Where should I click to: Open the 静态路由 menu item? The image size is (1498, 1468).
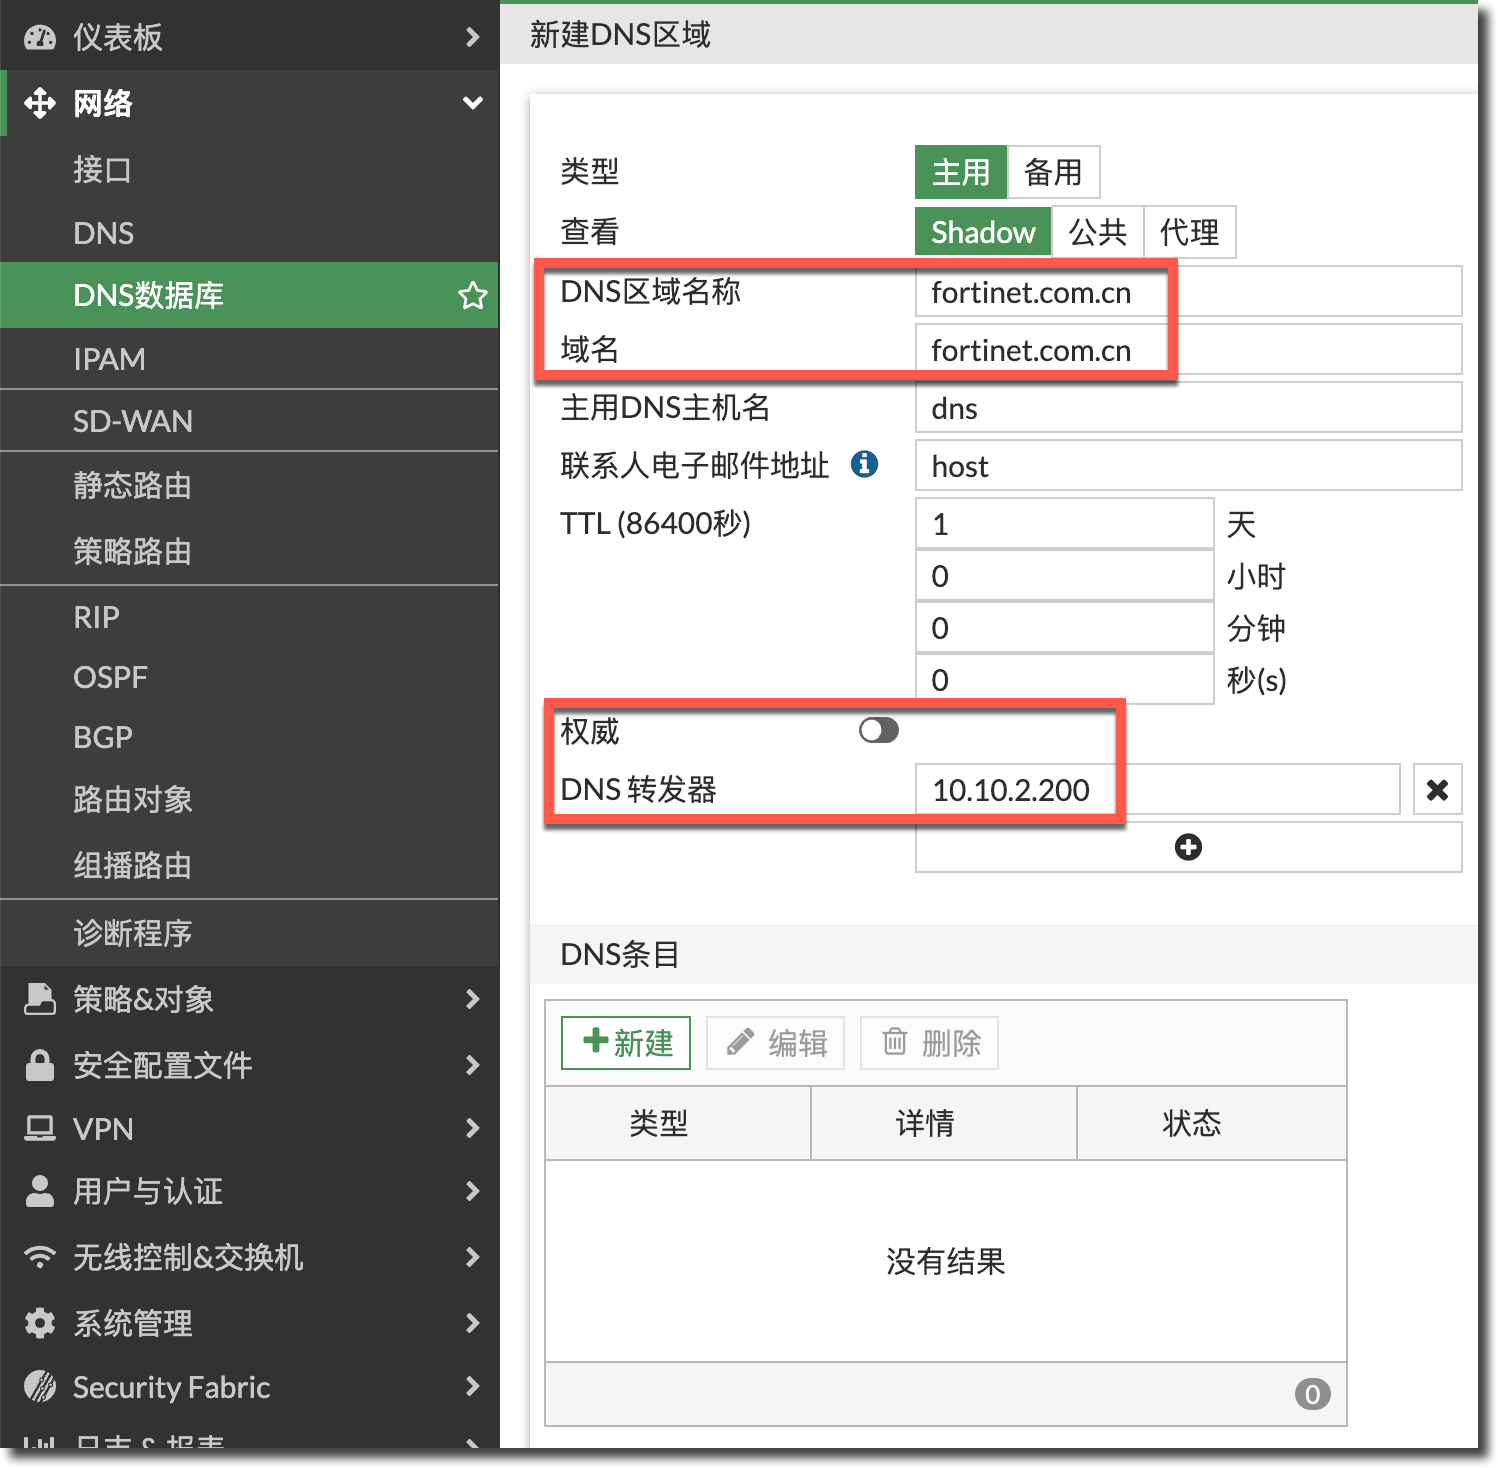pyautogui.click(x=132, y=486)
